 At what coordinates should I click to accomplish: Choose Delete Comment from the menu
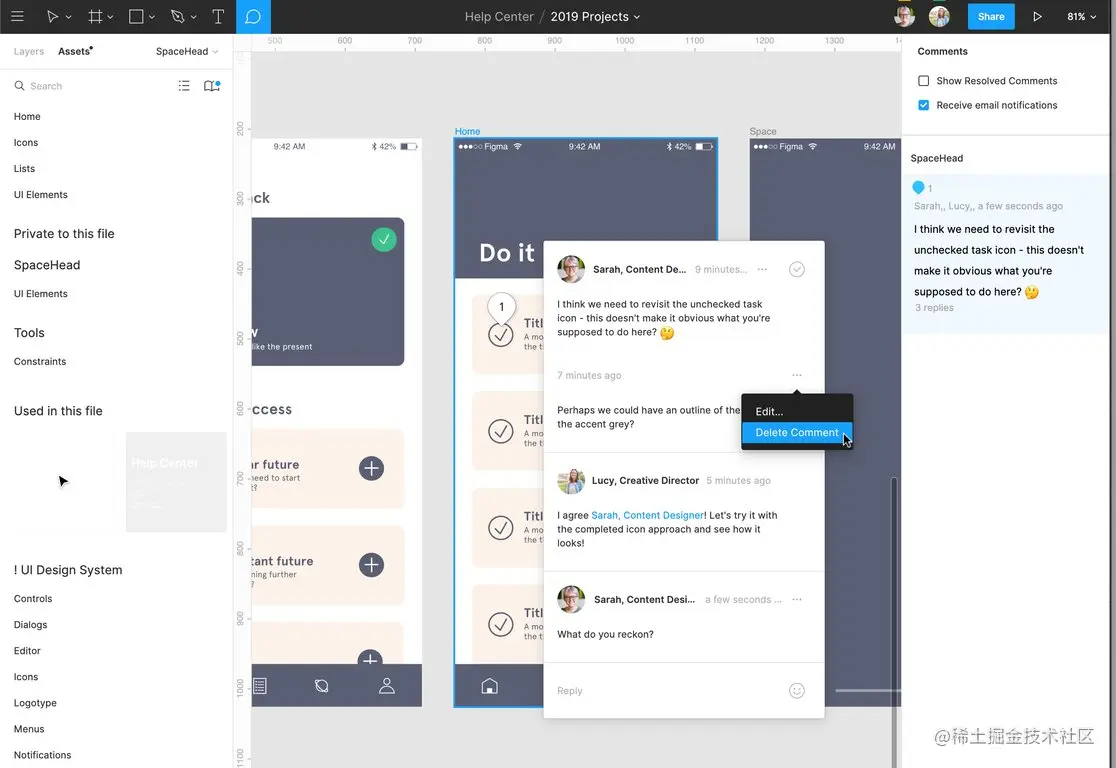796,432
